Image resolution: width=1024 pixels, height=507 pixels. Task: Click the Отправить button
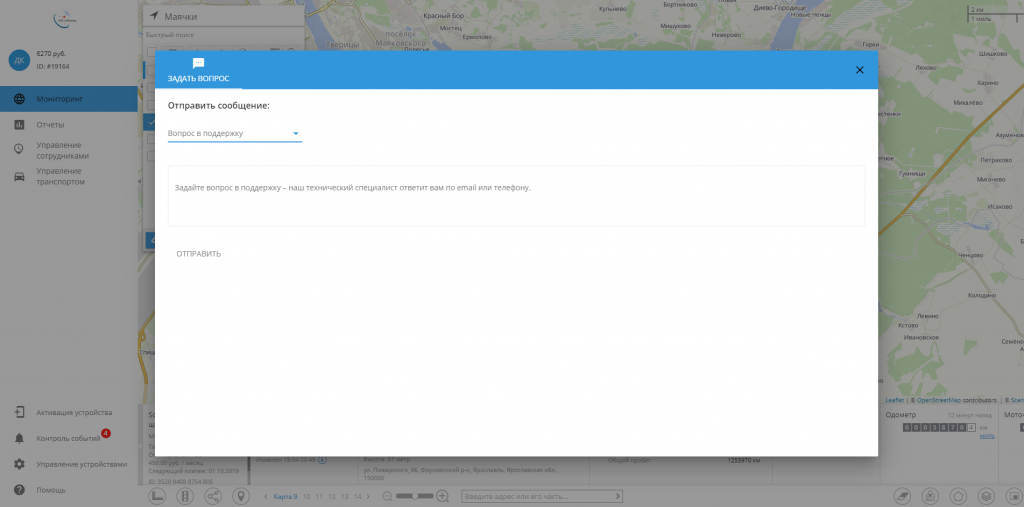click(199, 254)
